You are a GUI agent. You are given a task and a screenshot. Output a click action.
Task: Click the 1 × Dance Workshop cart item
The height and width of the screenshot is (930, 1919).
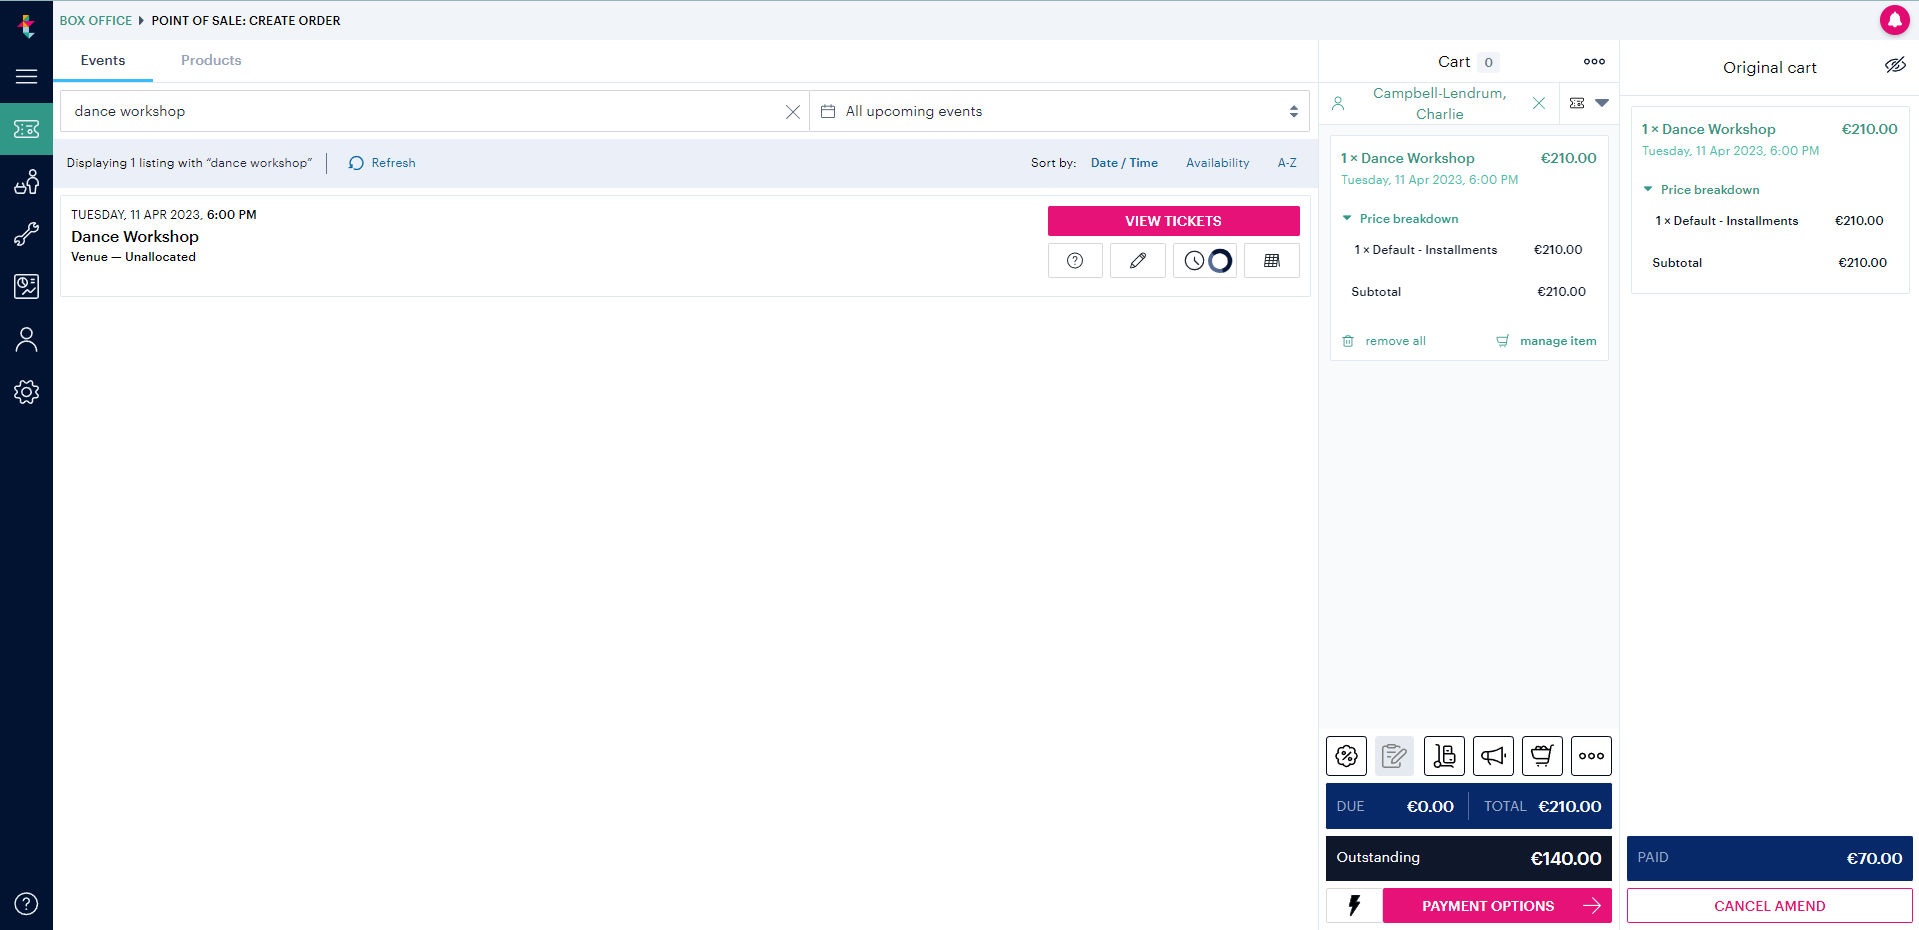coord(1407,158)
